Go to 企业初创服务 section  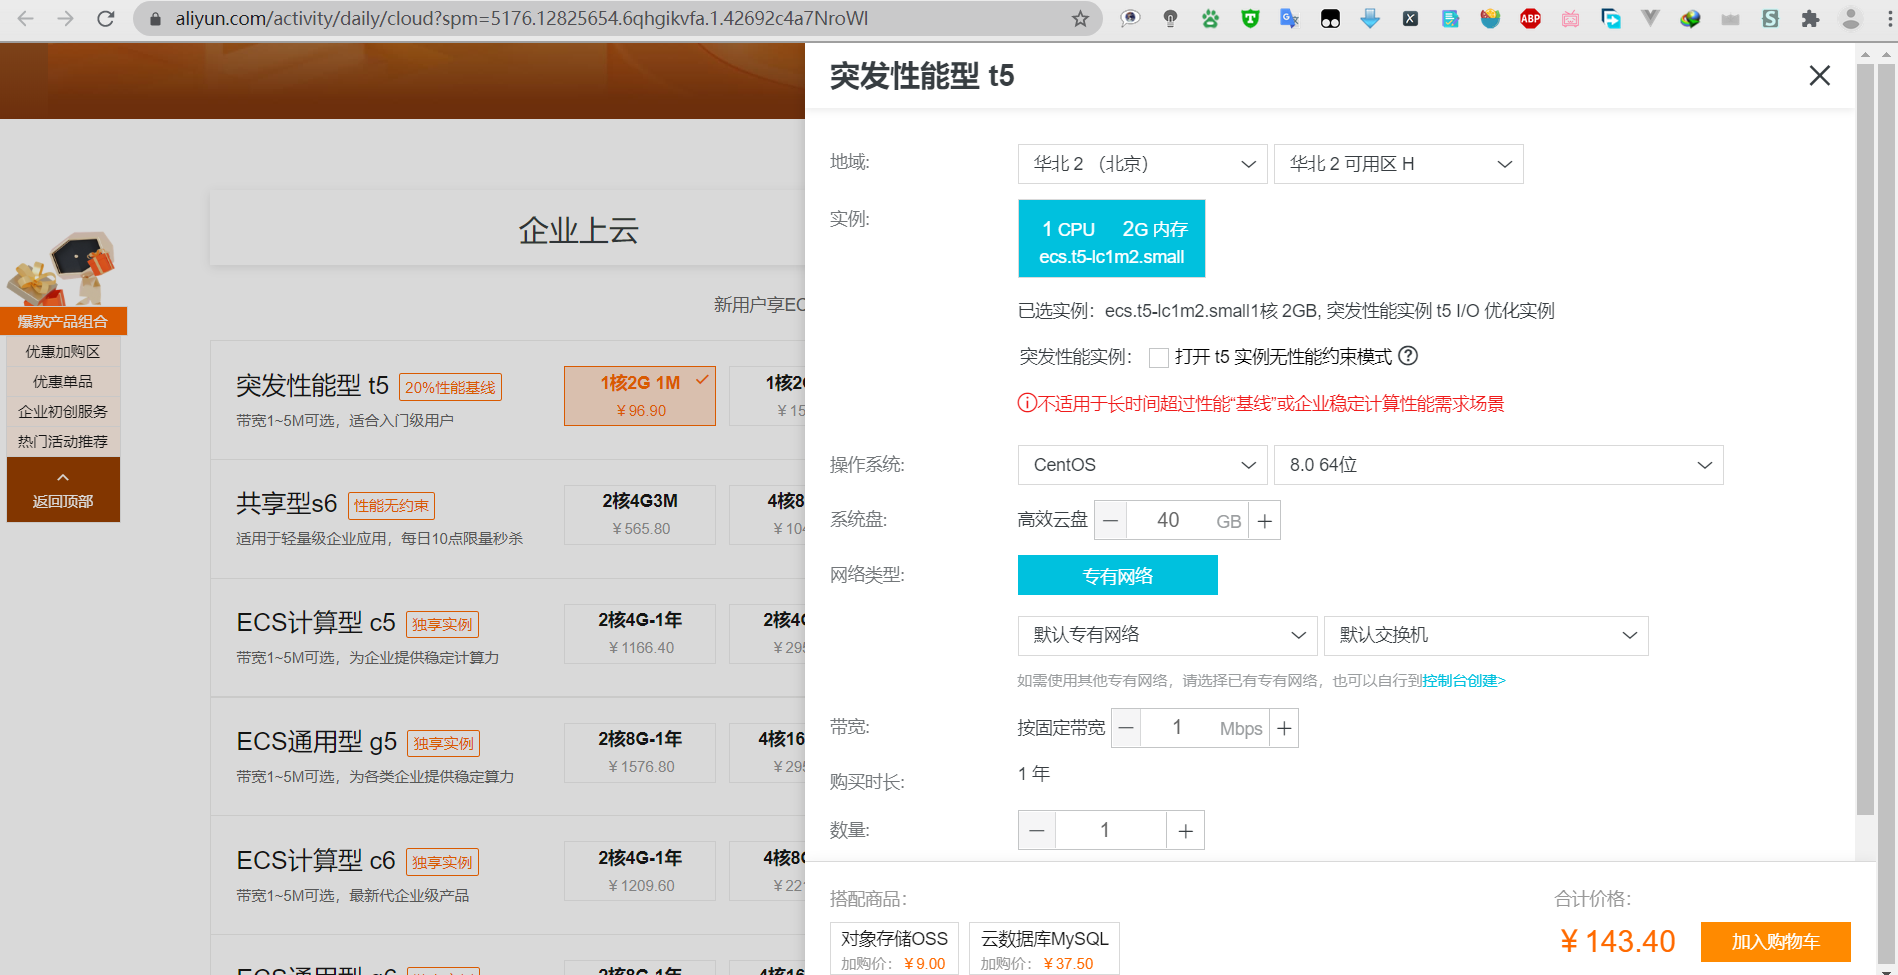click(63, 411)
